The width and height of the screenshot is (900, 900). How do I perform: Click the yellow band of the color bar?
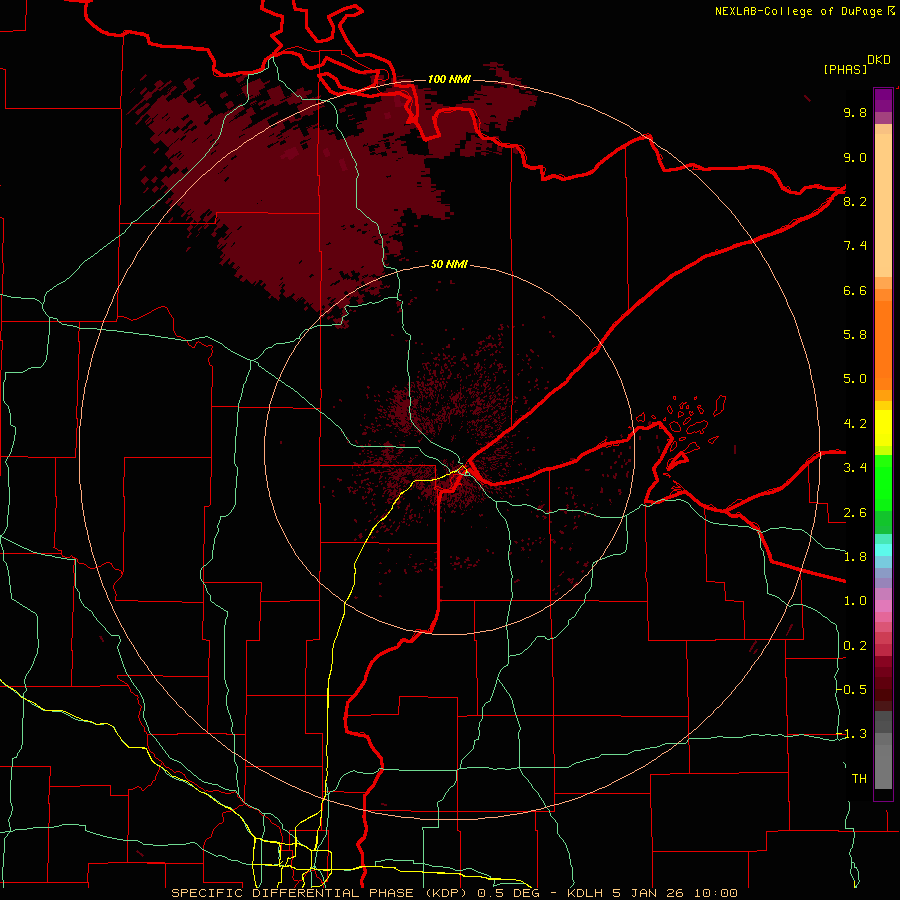pos(883,428)
